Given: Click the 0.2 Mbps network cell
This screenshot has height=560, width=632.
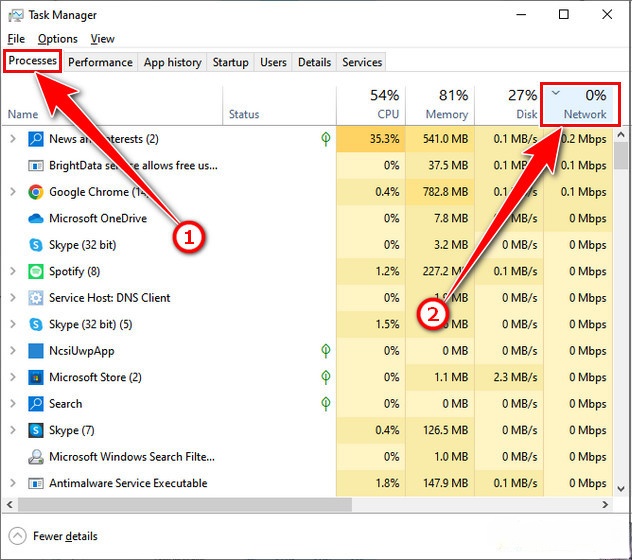Looking at the screenshot, I should pos(578,139).
